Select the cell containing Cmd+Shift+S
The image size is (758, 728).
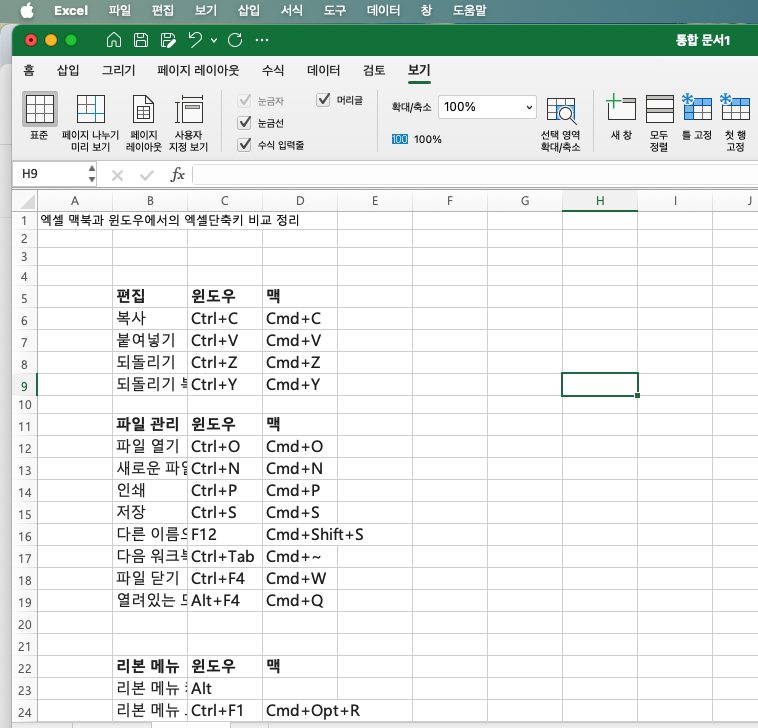pyautogui.click(x=300, y=535)
